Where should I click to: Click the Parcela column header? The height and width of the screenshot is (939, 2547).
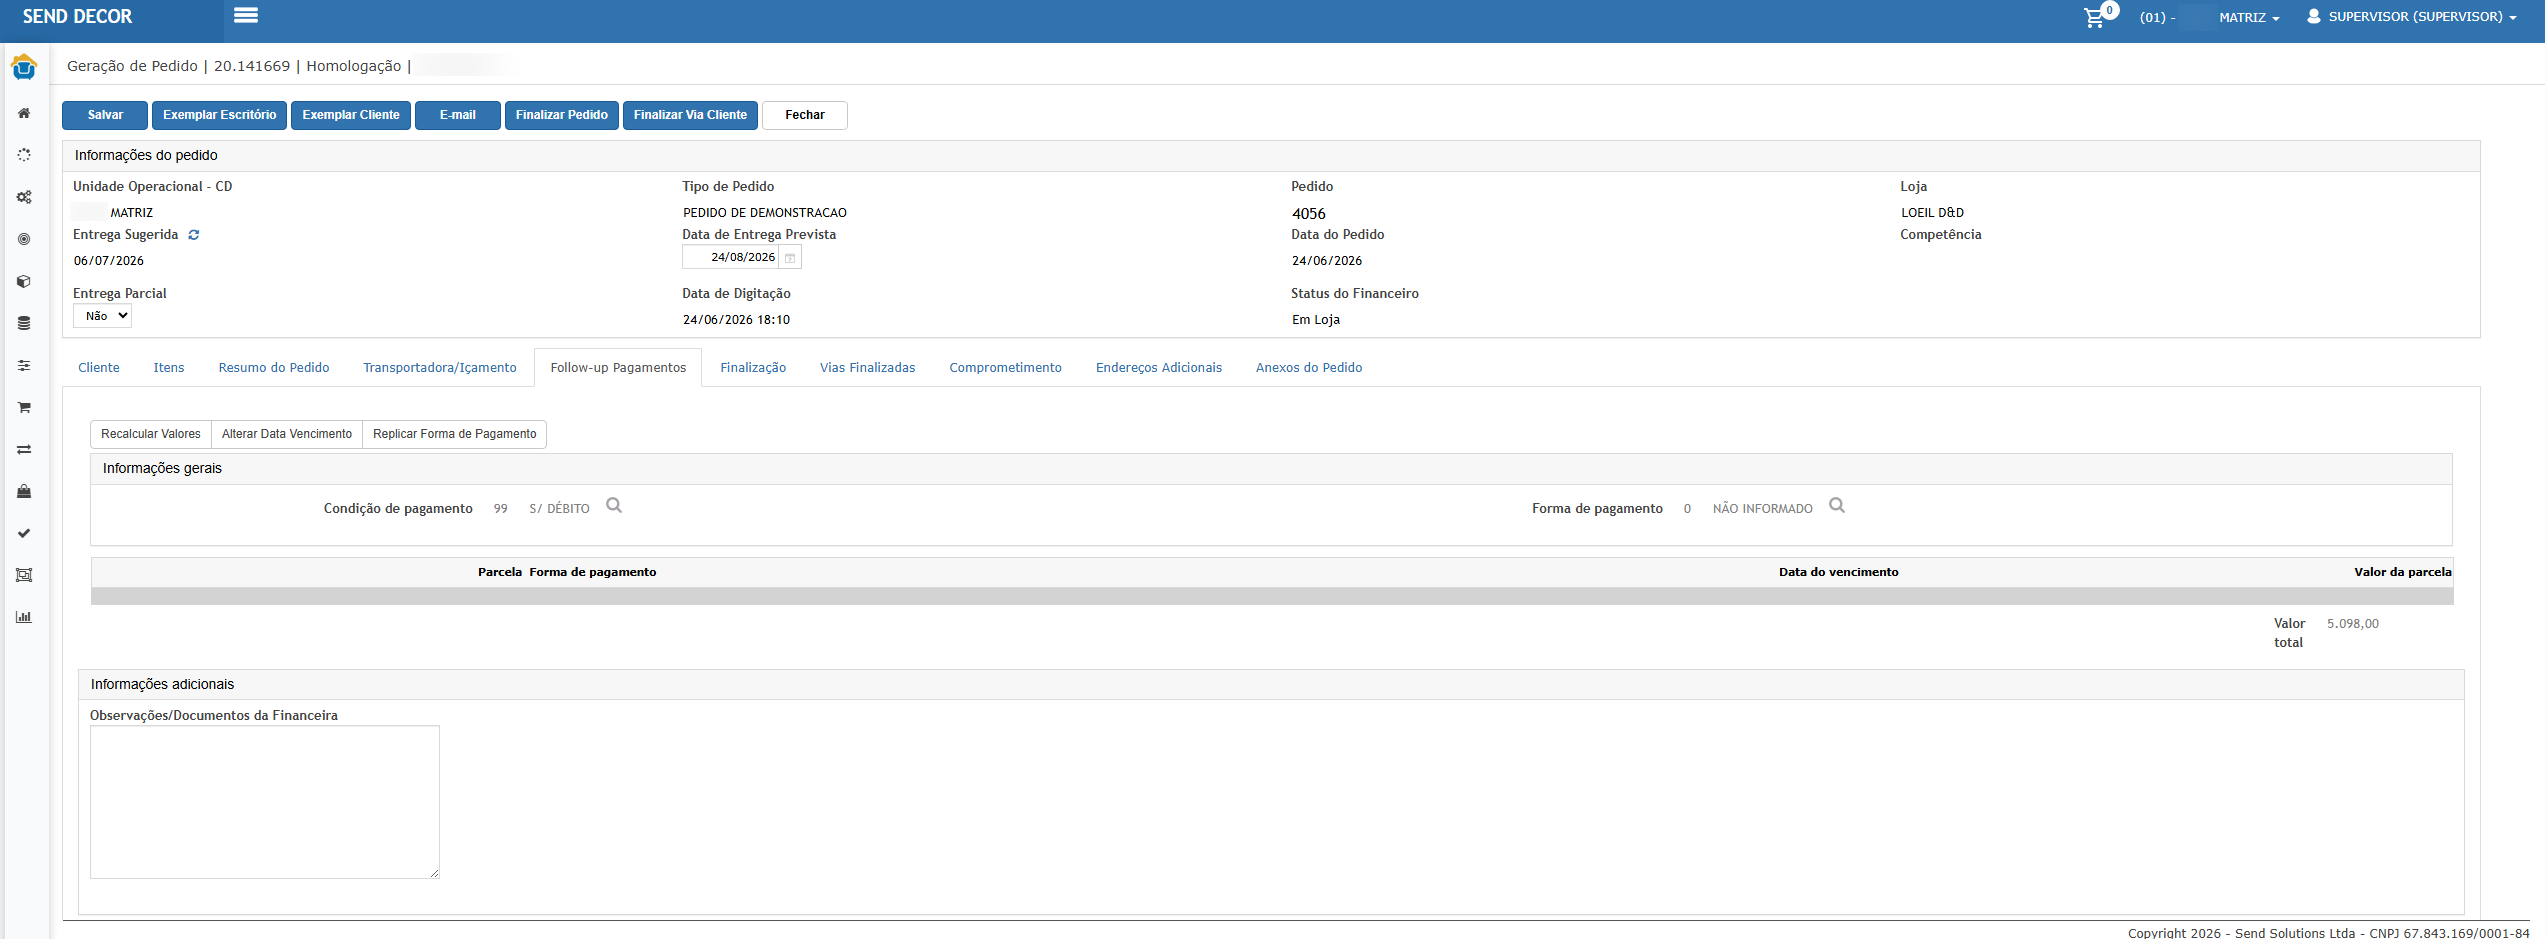pyautogui.click(x=500, y=572)
